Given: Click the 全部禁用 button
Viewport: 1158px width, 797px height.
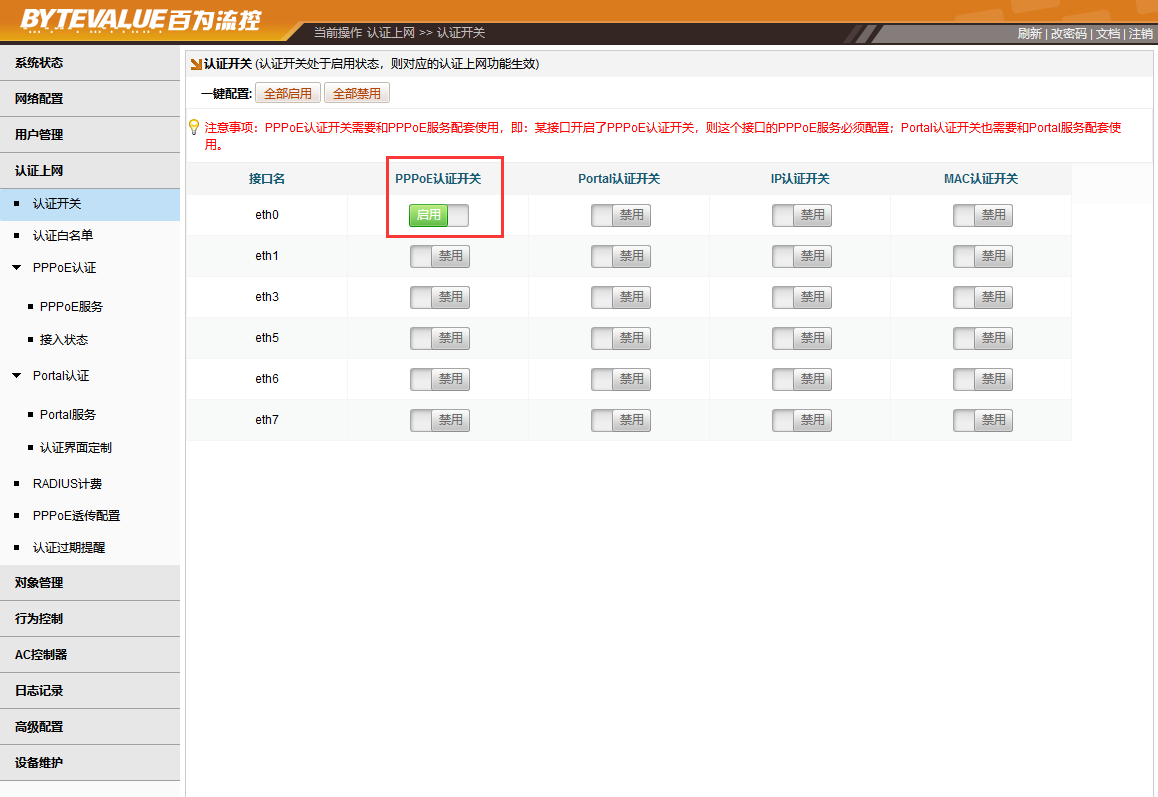Looking at the screenshot, I should coord(357,94).
